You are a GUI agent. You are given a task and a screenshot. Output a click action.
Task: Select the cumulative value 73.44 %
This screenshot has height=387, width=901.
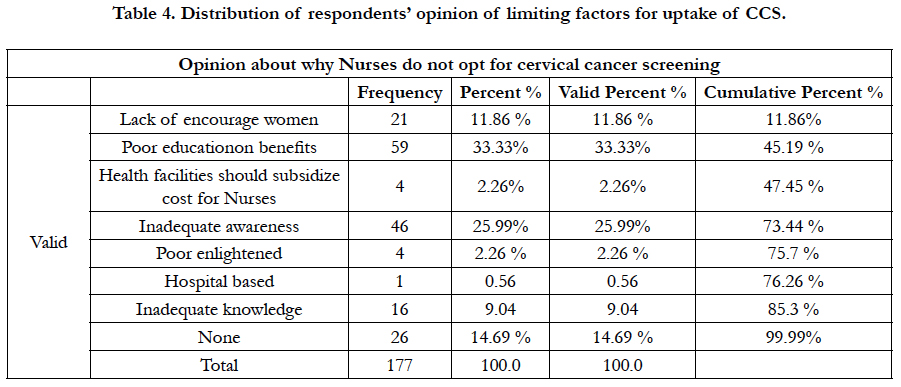pyautogui.click(x=793, y=226)
